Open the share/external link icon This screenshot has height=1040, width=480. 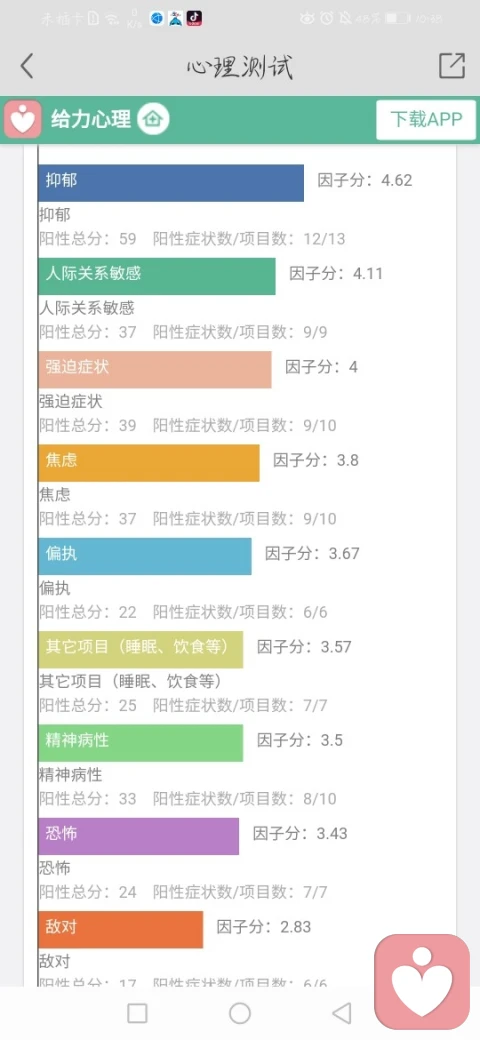451,66
